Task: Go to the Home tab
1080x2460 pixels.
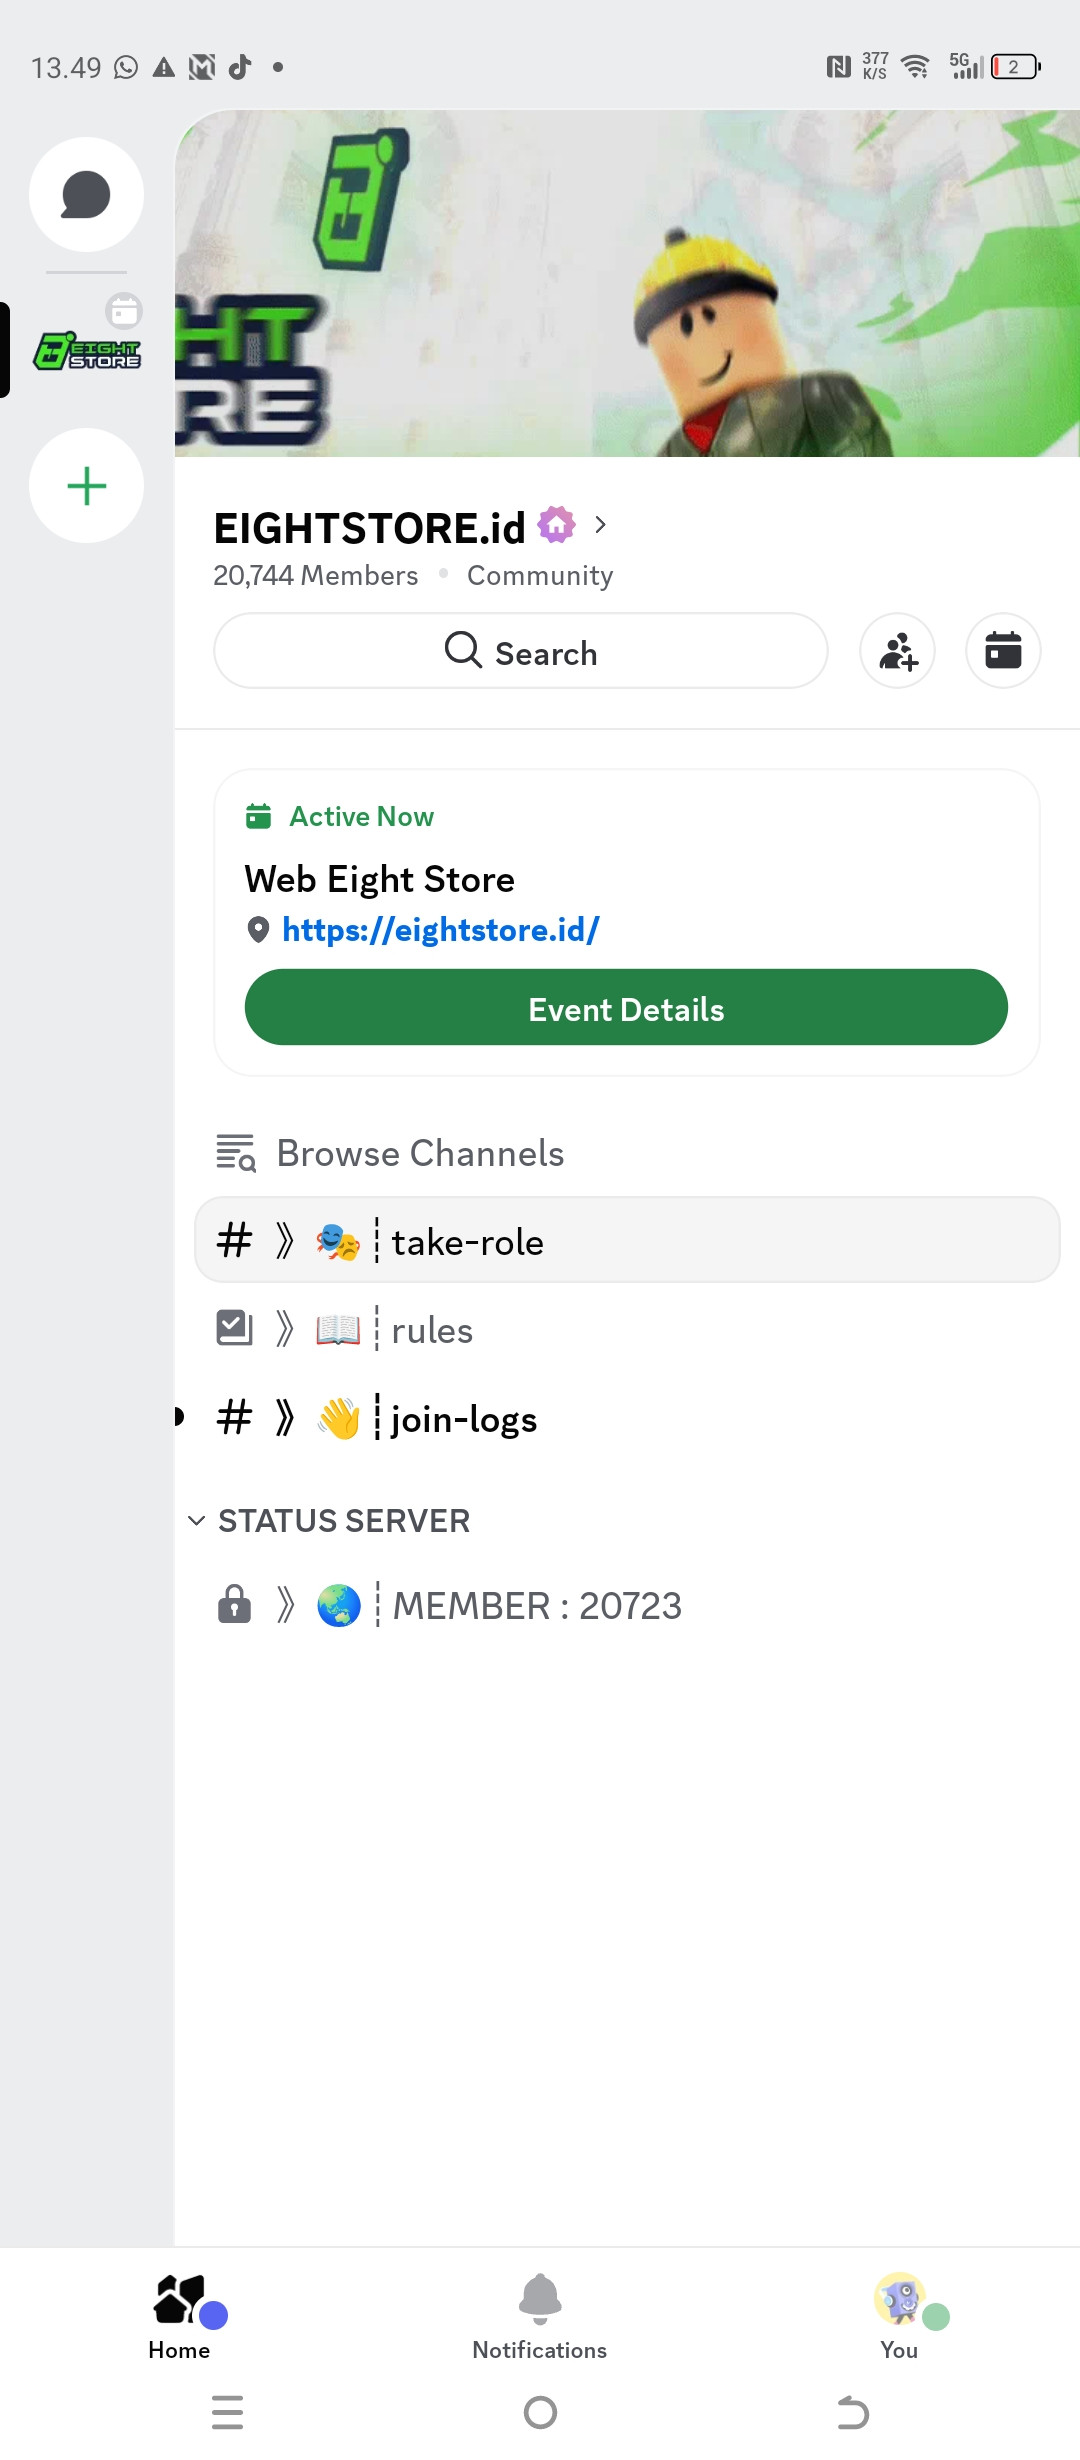Action: click(x=180, y=2316)
